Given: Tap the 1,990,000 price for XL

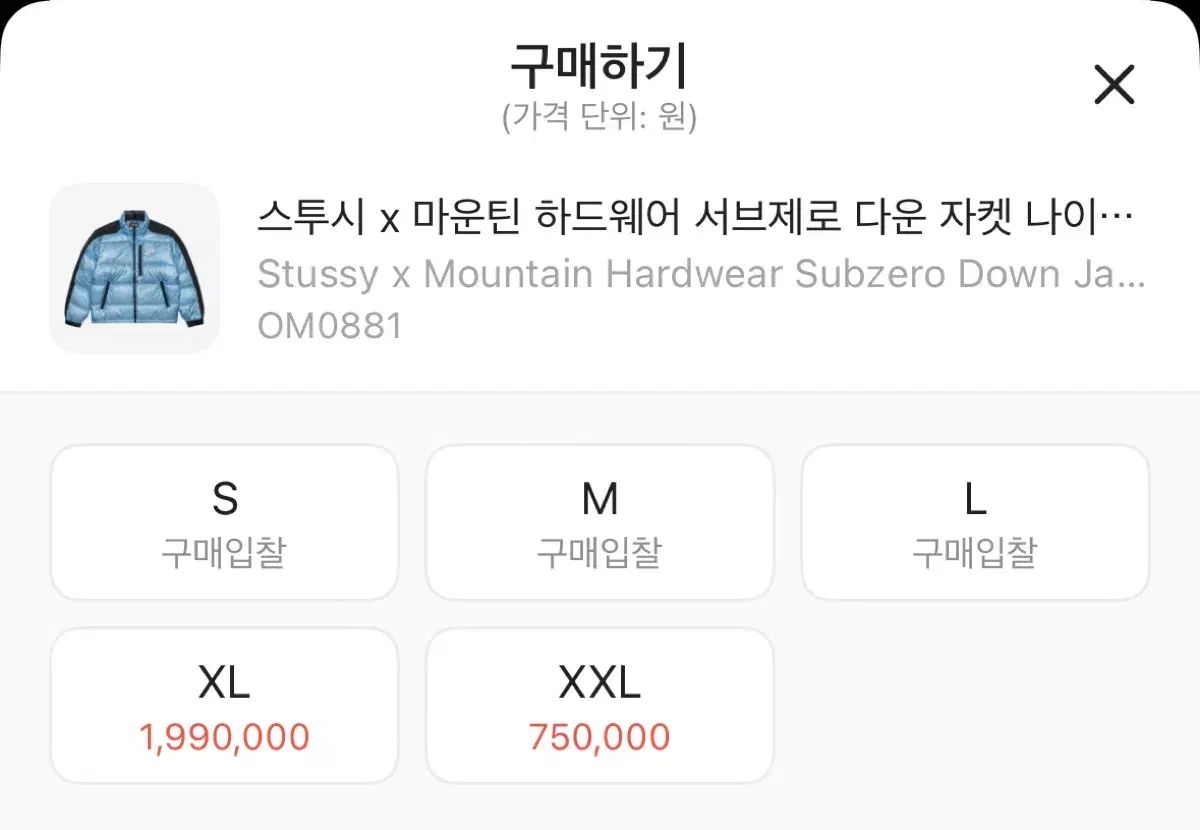Looking at the screenshot, I should pyautogui.click(x=224, y=738).
